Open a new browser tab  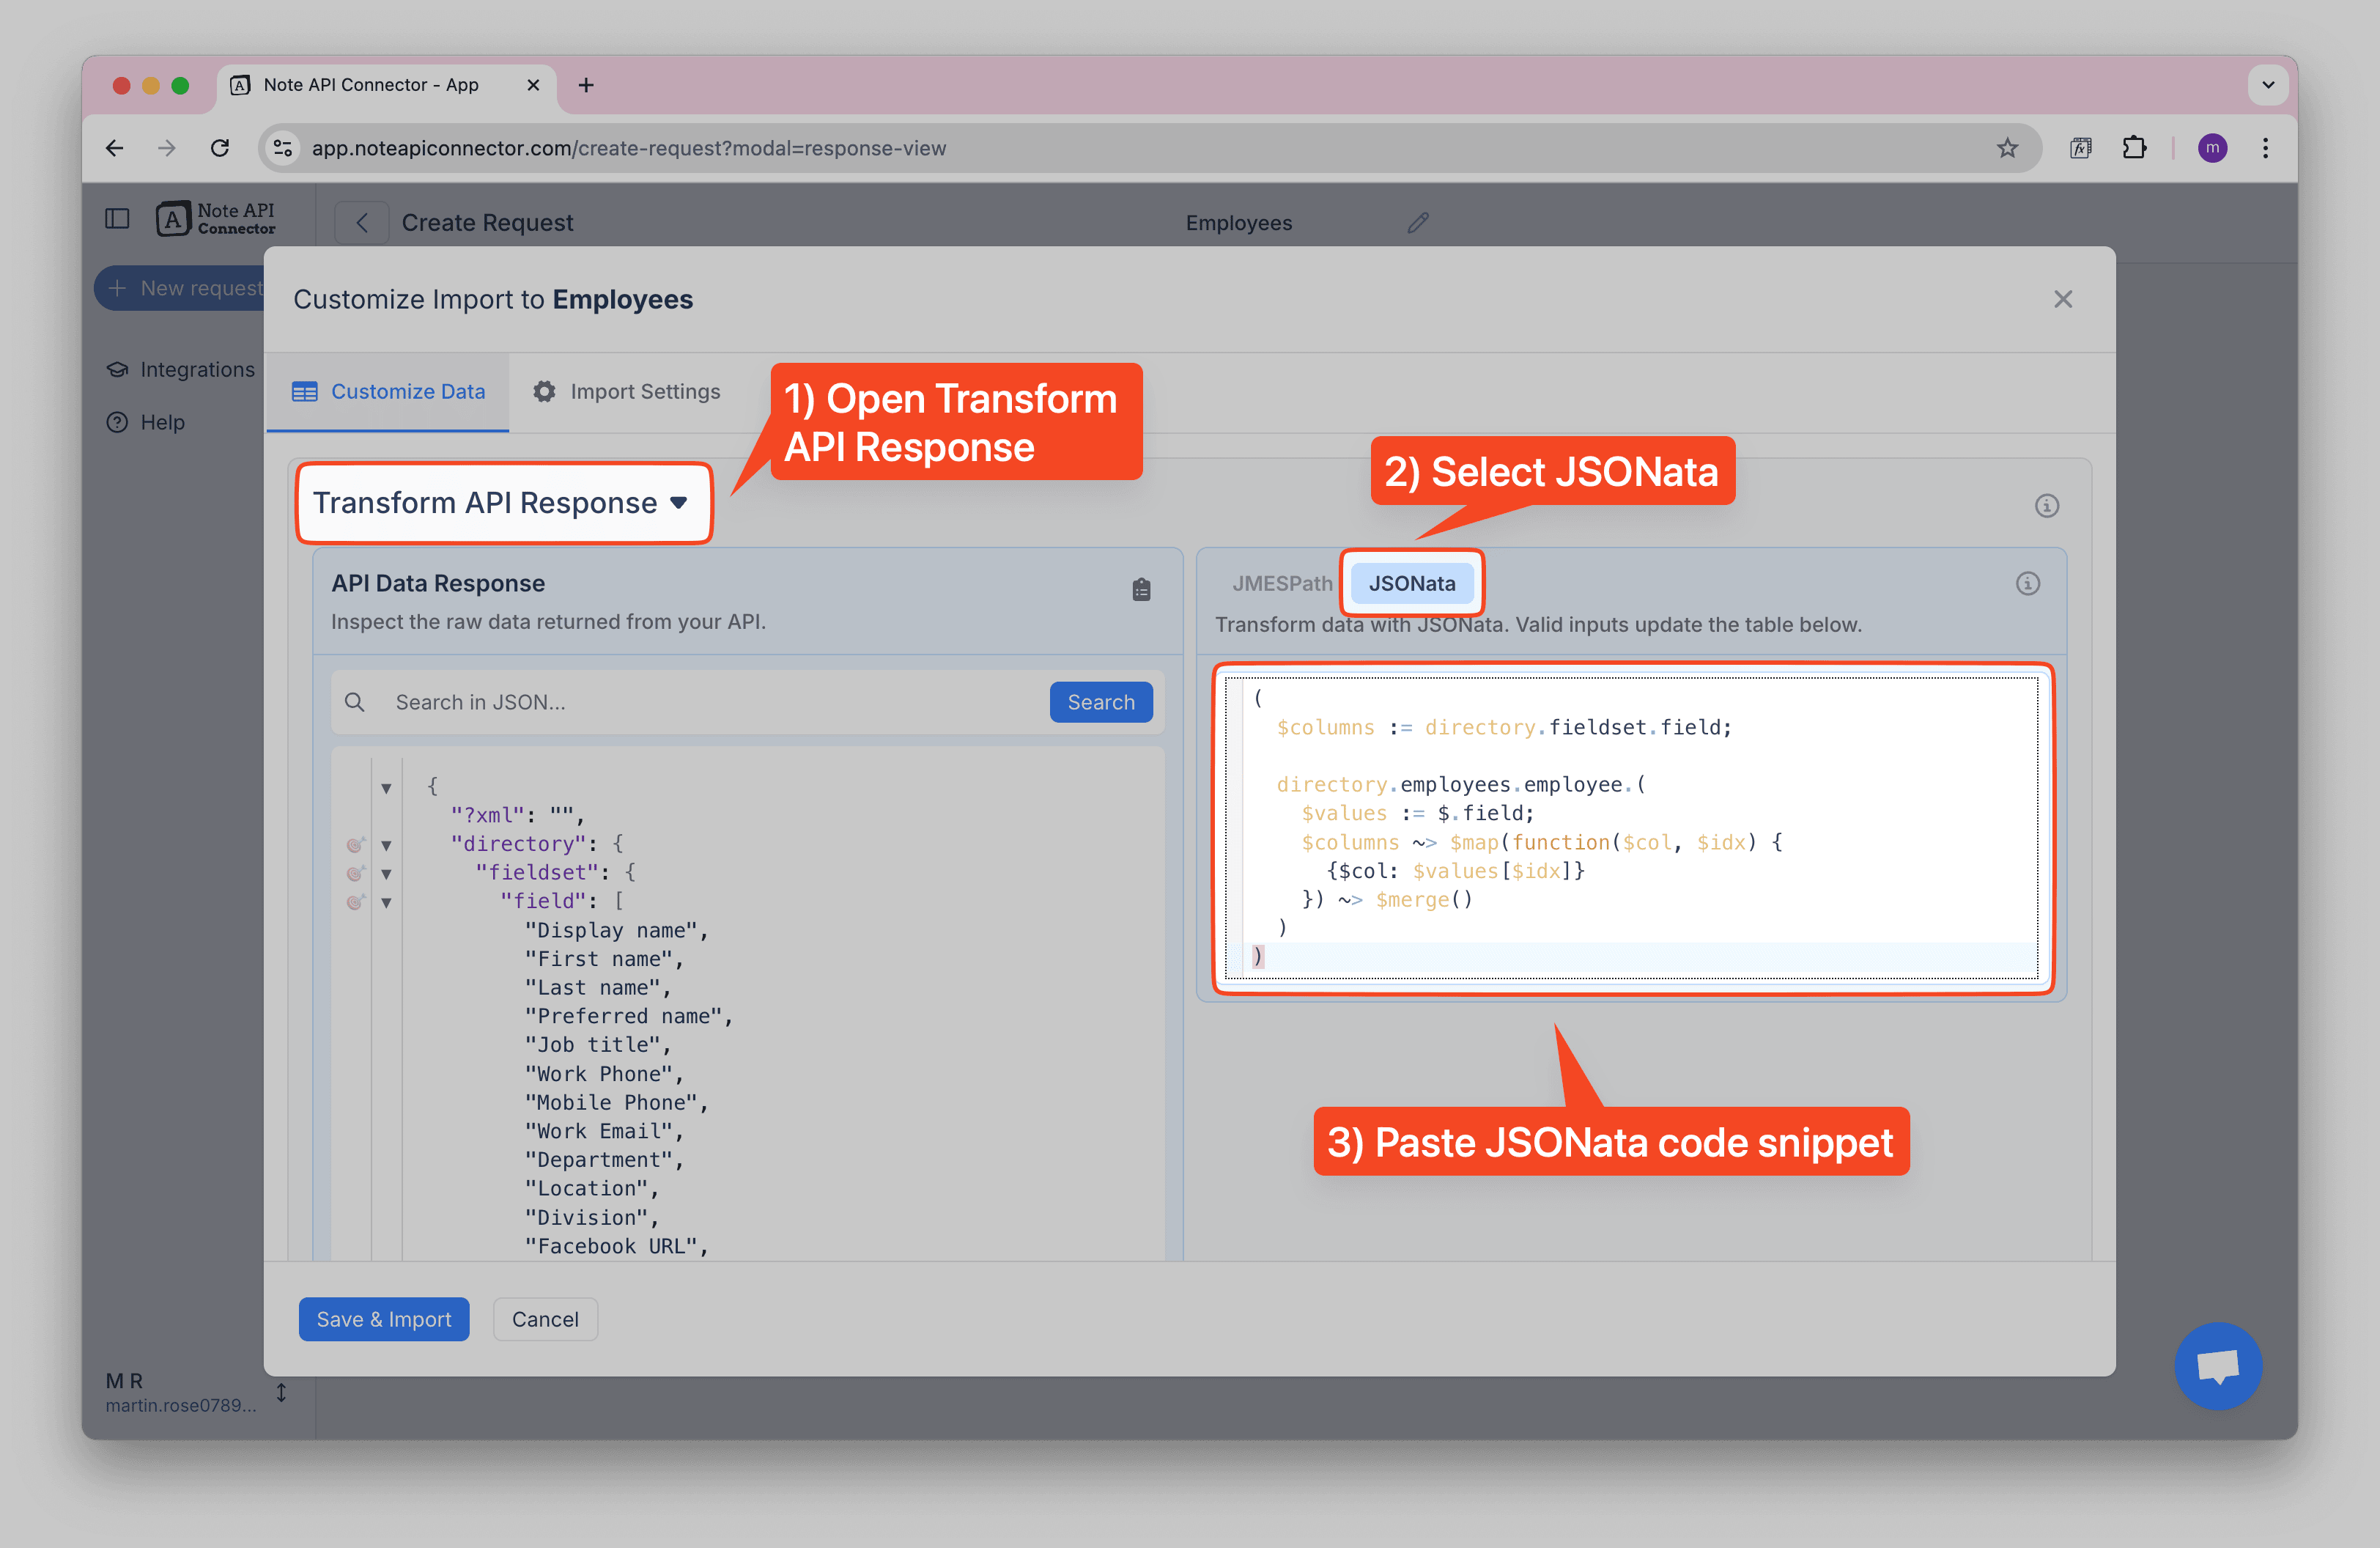click(586, 85)
